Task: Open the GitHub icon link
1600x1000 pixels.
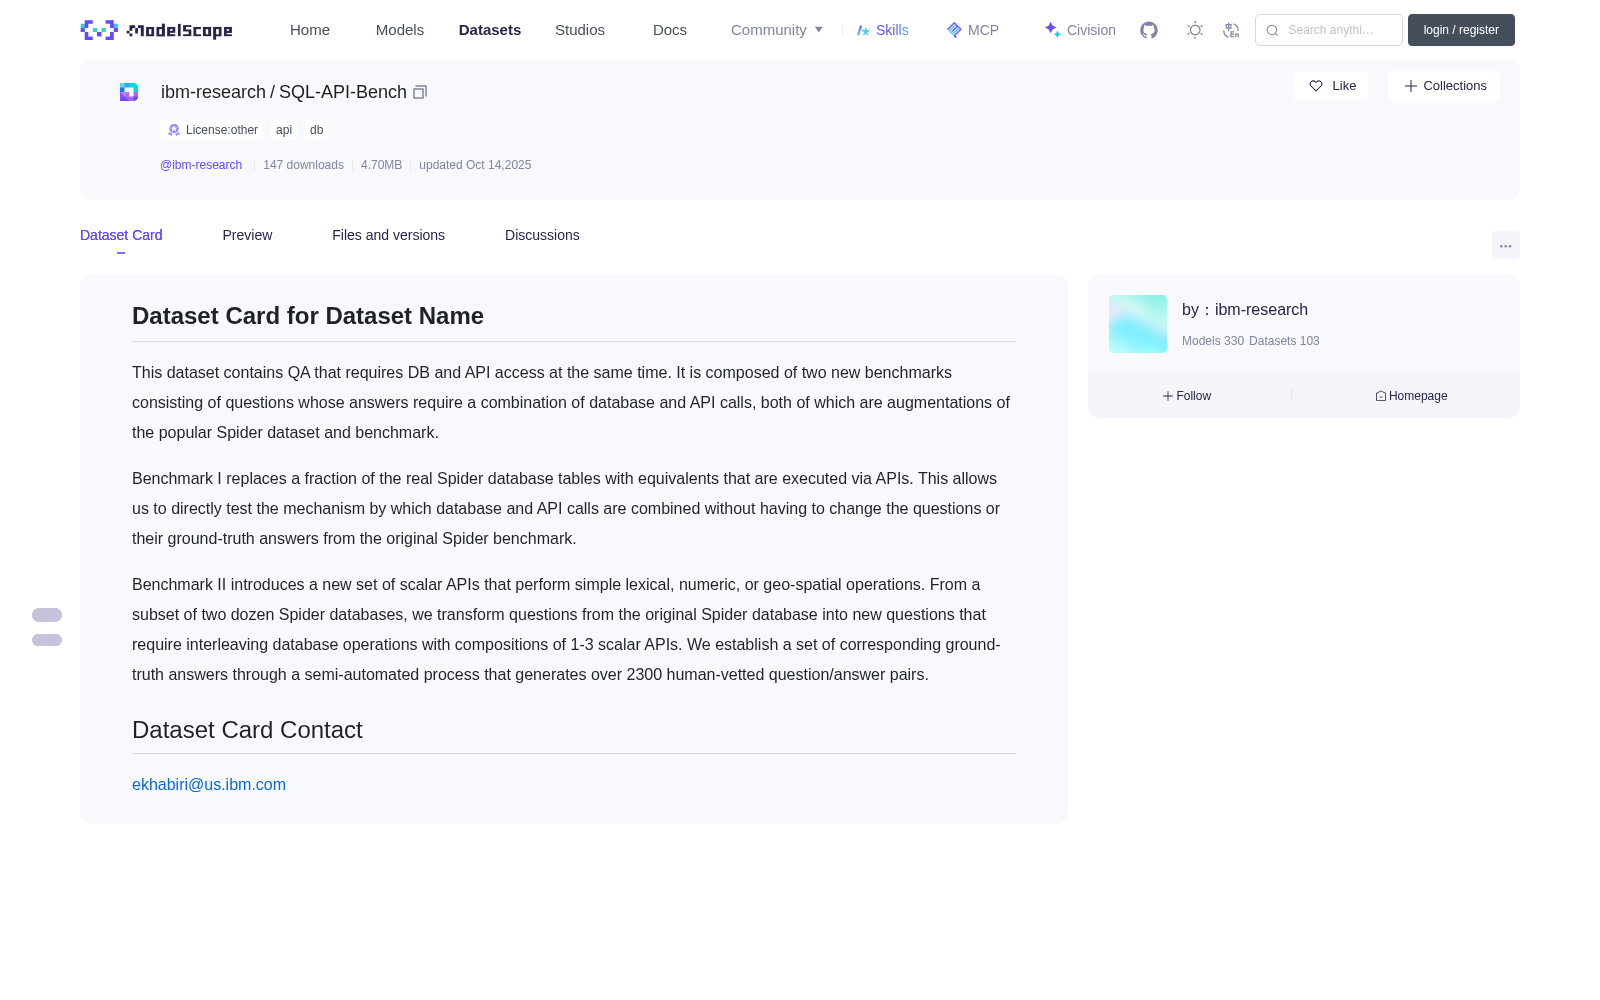Action: [x=1149, y=30]
